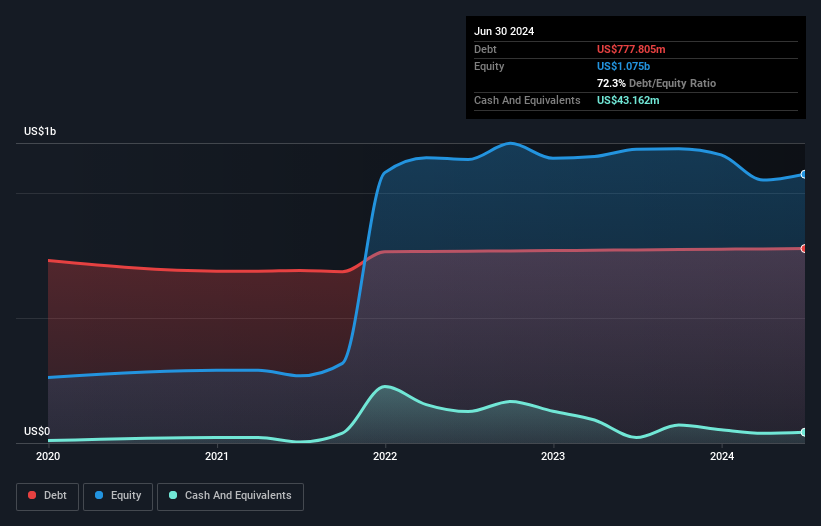Toggle the Cash And Equivalents legend button
This screenshot has height=526, width=821.
coord(230,496)
